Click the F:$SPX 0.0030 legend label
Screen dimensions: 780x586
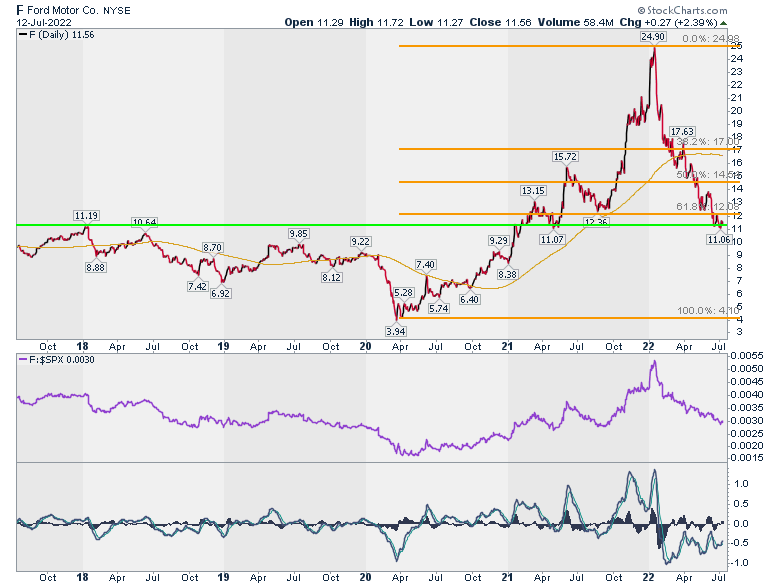click(56, 360)
